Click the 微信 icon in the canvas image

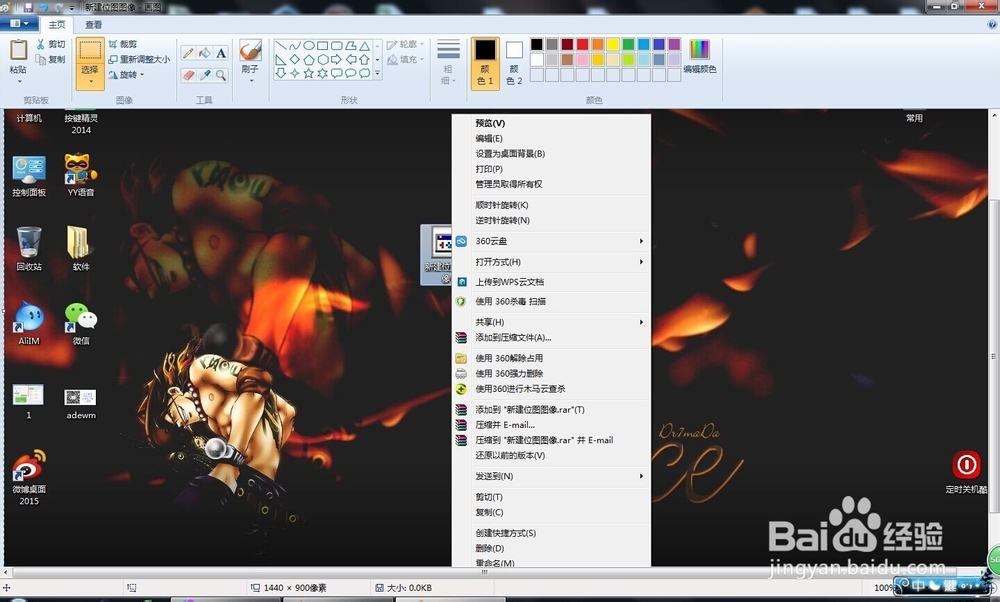(x=81, y=324)
